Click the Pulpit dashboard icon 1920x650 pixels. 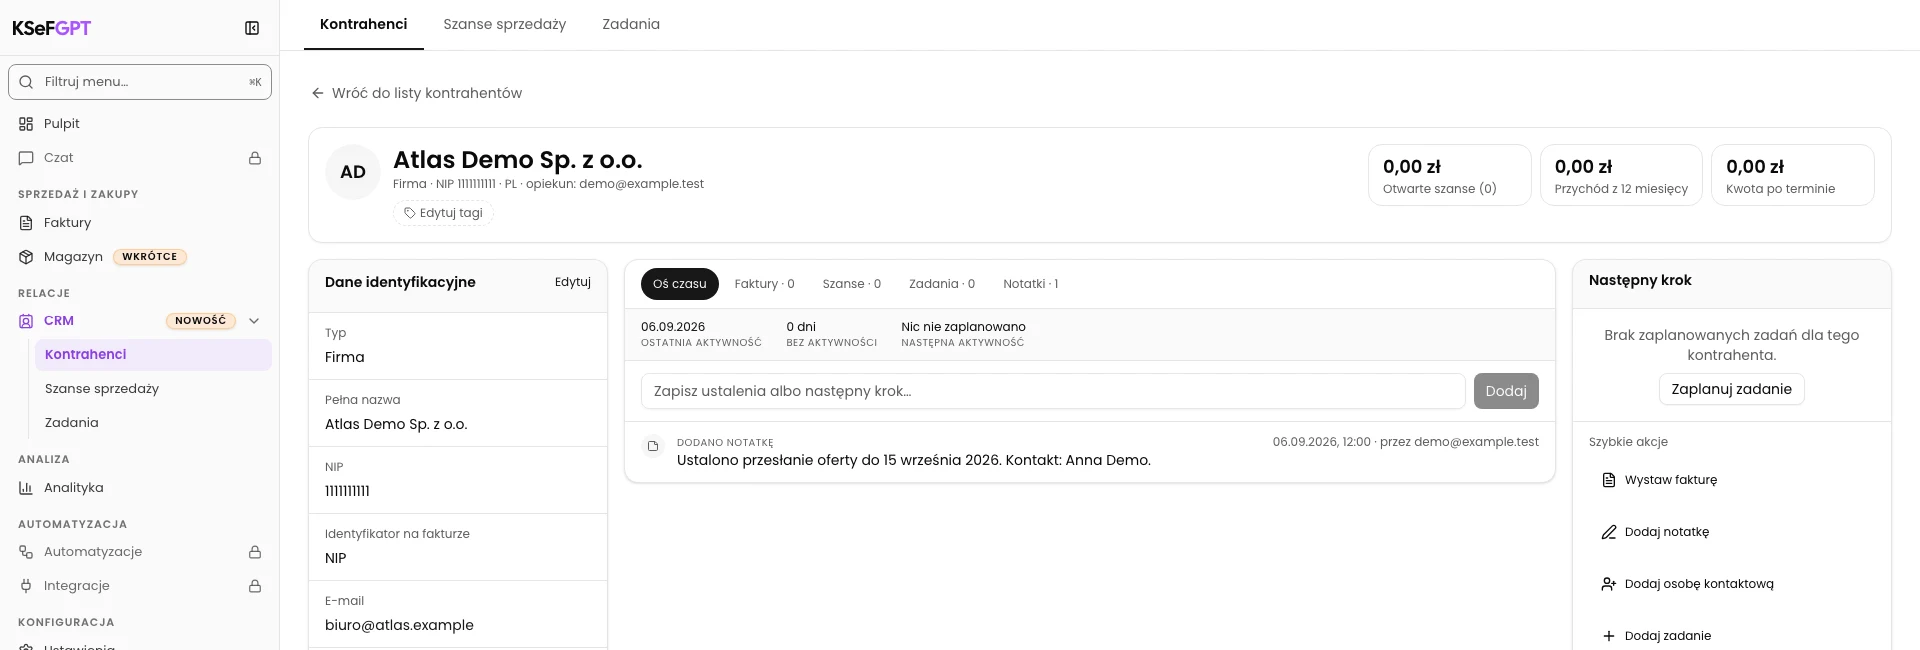coord(26,124)
